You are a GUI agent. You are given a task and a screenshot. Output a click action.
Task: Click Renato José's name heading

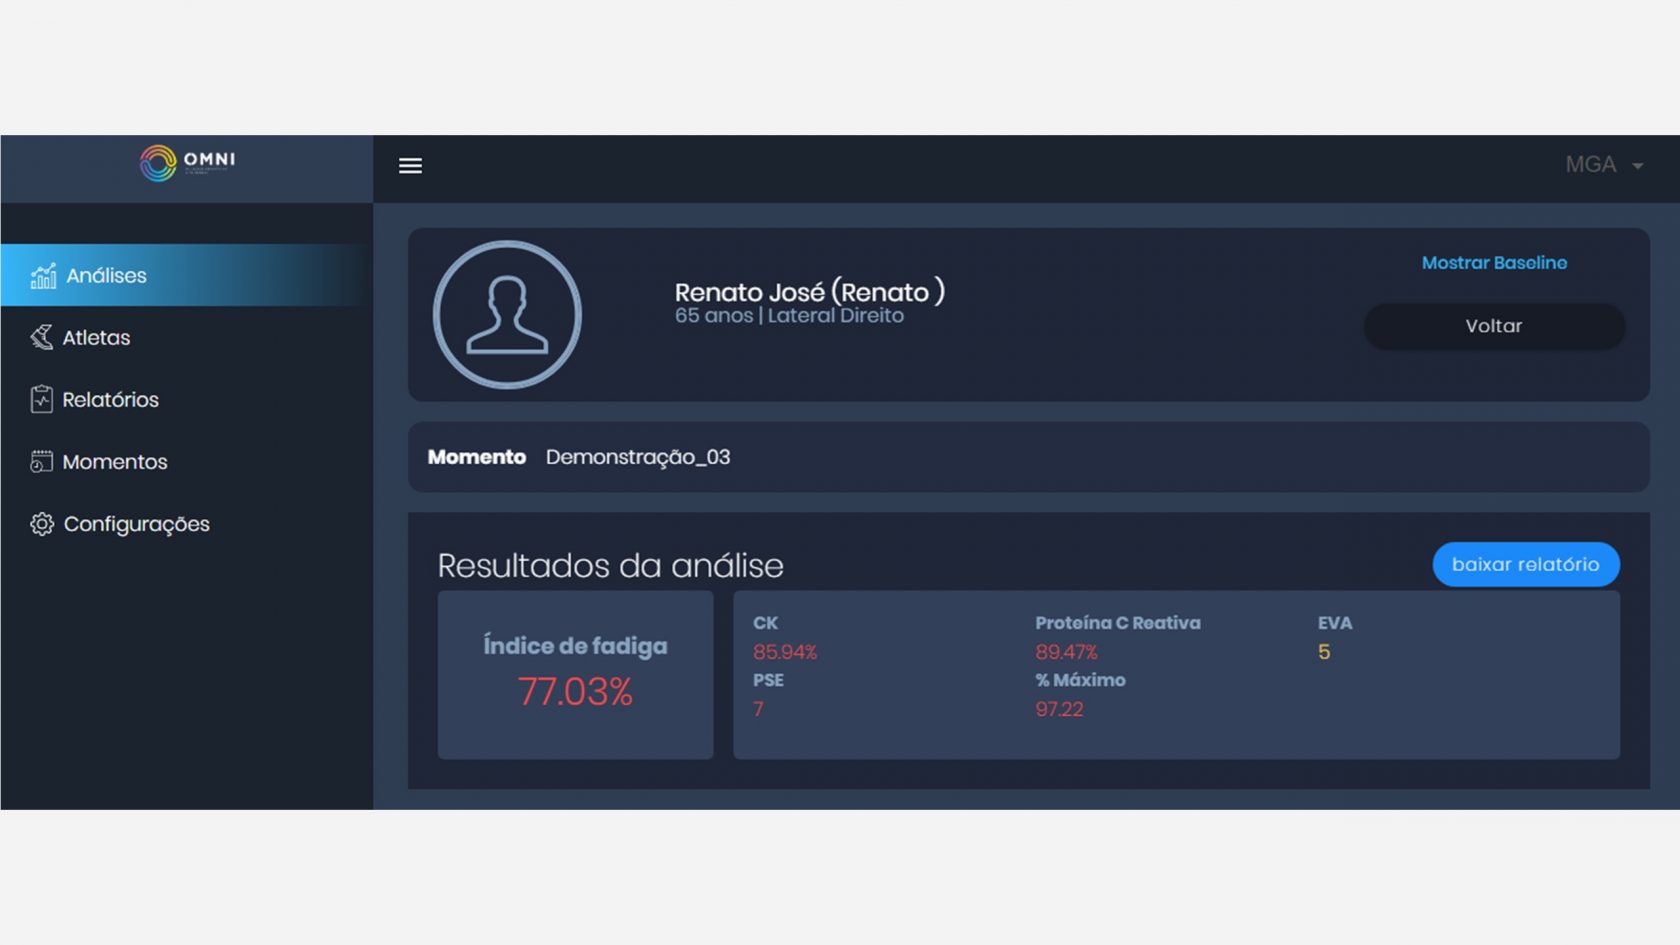point(810,292)
